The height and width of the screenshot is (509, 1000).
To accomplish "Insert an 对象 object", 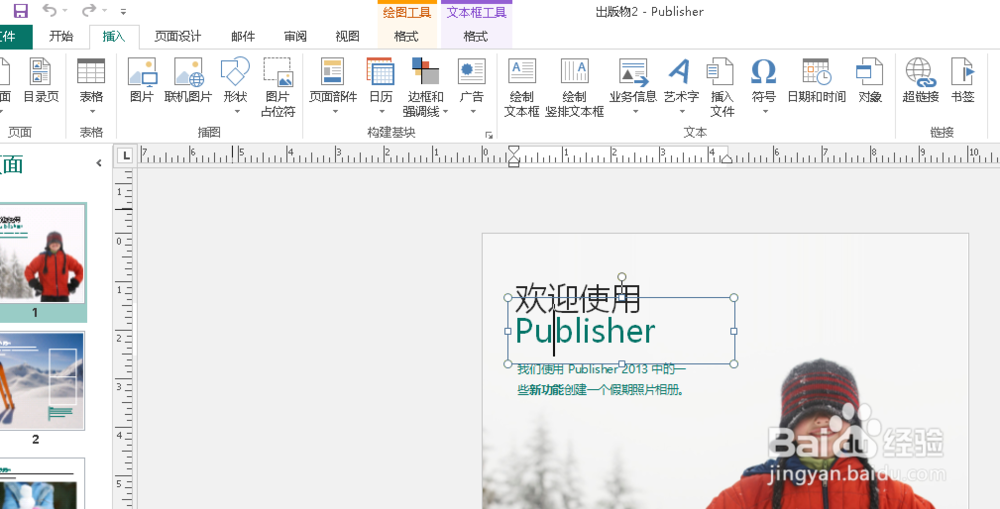I will click(x=870, y=80).
